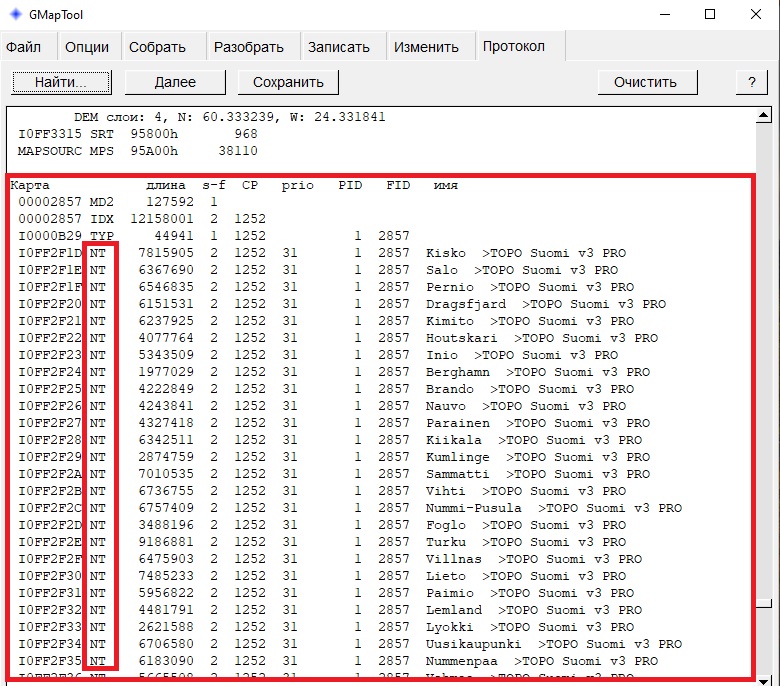The height and width of the screenshot is (686, 780).
Task: Open help with the ? button
Action: point(750,82)
